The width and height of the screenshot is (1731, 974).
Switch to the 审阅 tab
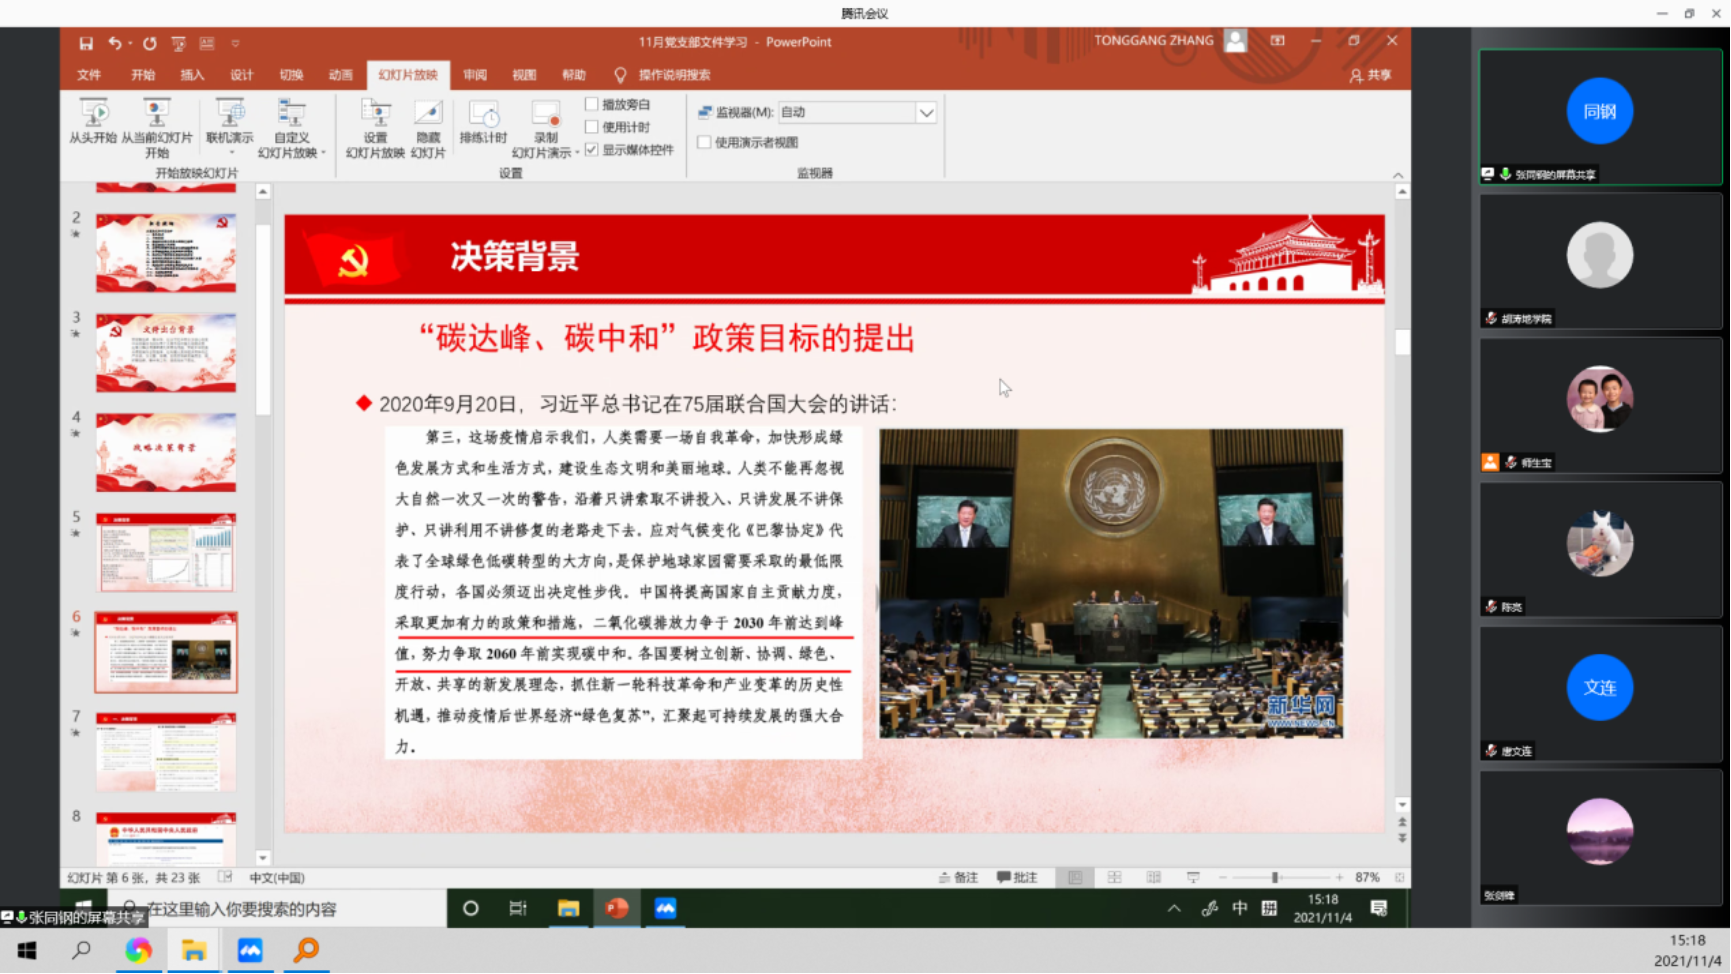tap(475, 75)
